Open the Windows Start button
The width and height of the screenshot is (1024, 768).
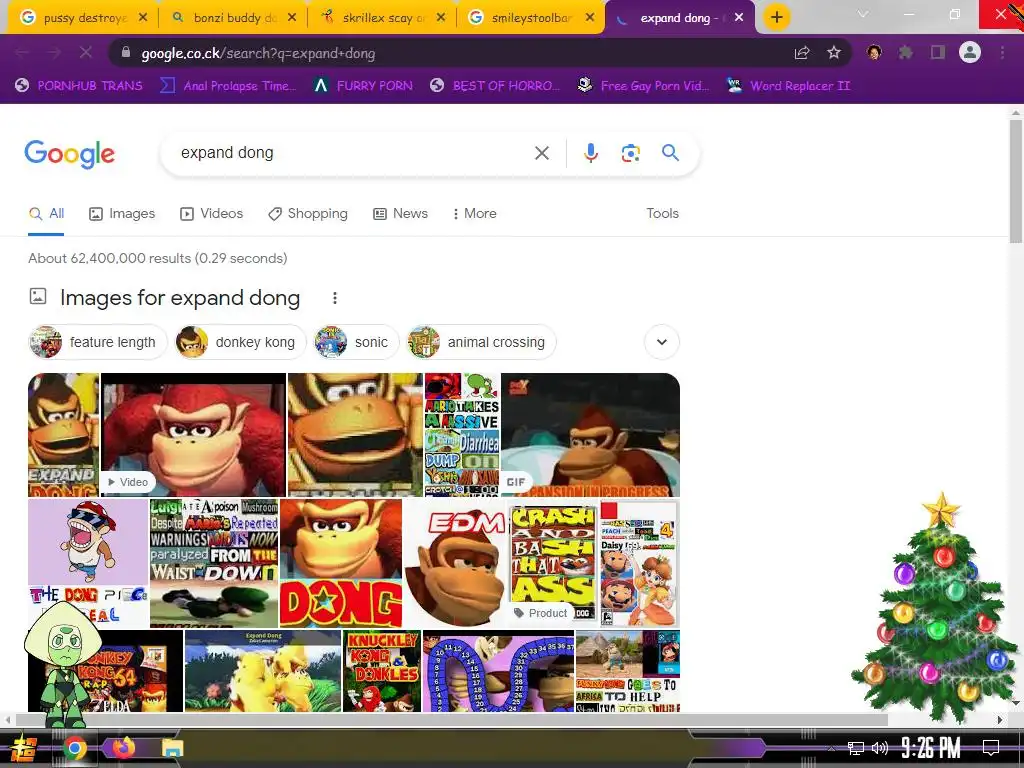pyautogui.click(x=23, y=748)
